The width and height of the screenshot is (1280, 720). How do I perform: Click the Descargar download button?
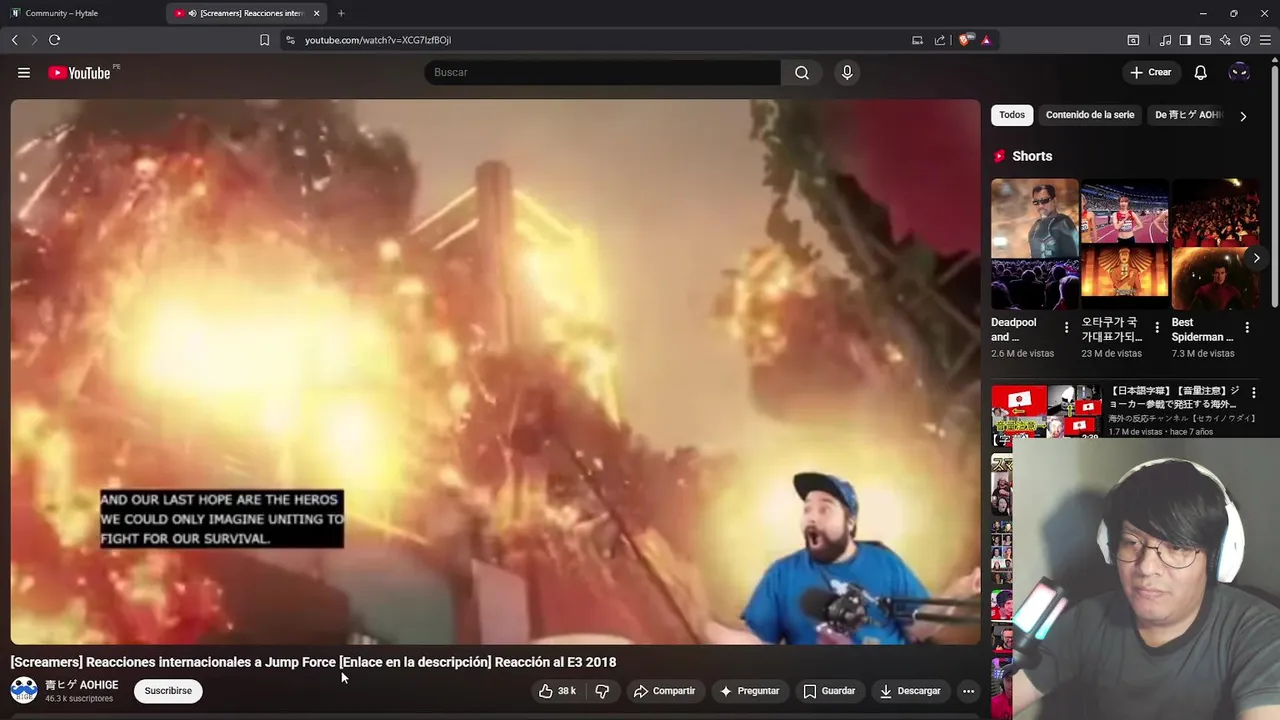910,691
